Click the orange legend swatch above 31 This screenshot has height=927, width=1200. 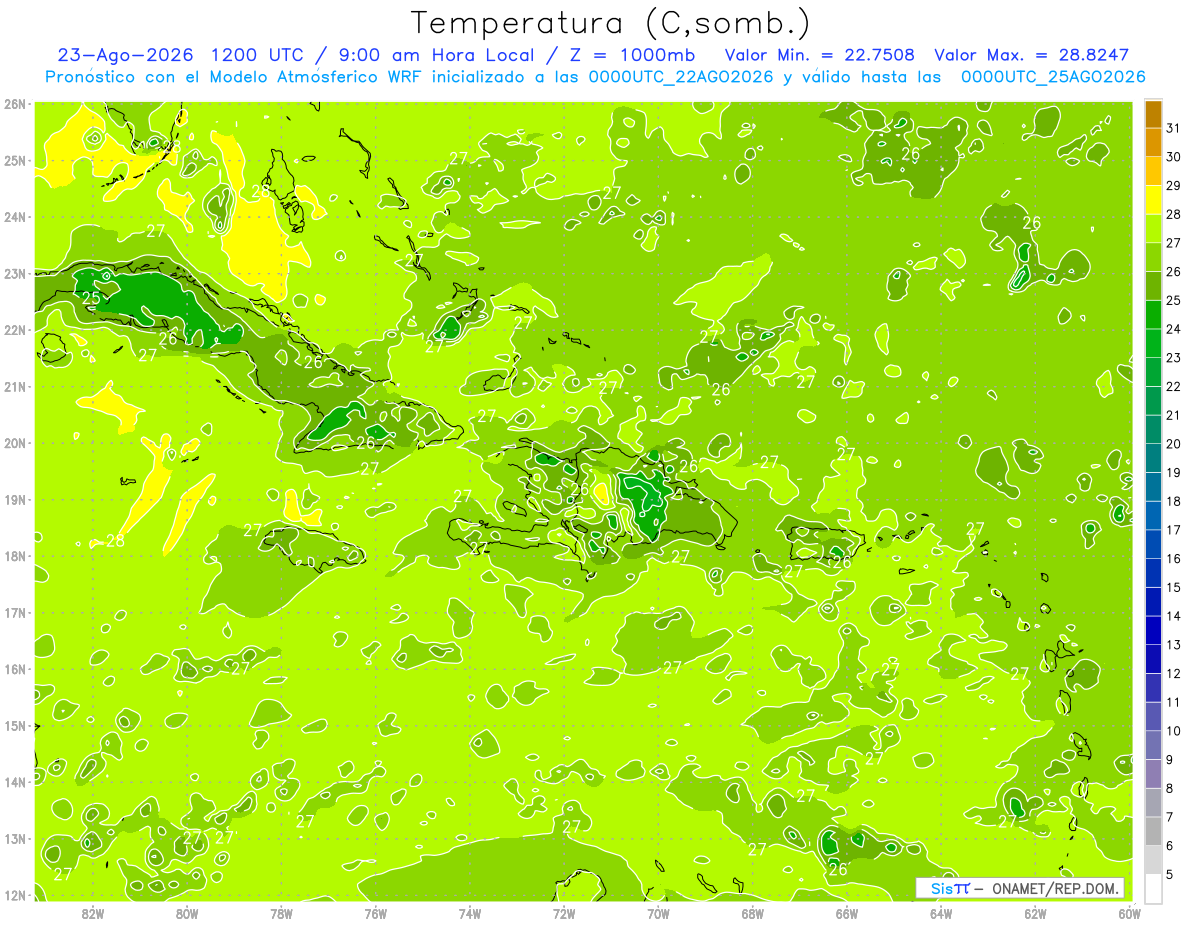tap(1153, 114)
